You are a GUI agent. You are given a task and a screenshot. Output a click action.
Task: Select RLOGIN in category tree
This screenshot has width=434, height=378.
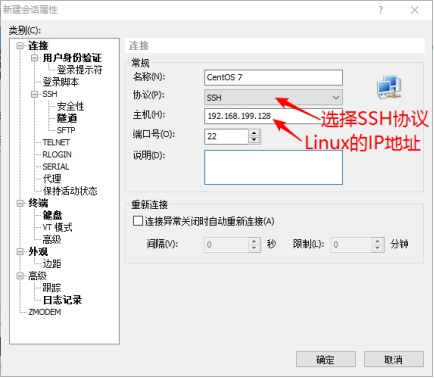(x=57, y=155)
